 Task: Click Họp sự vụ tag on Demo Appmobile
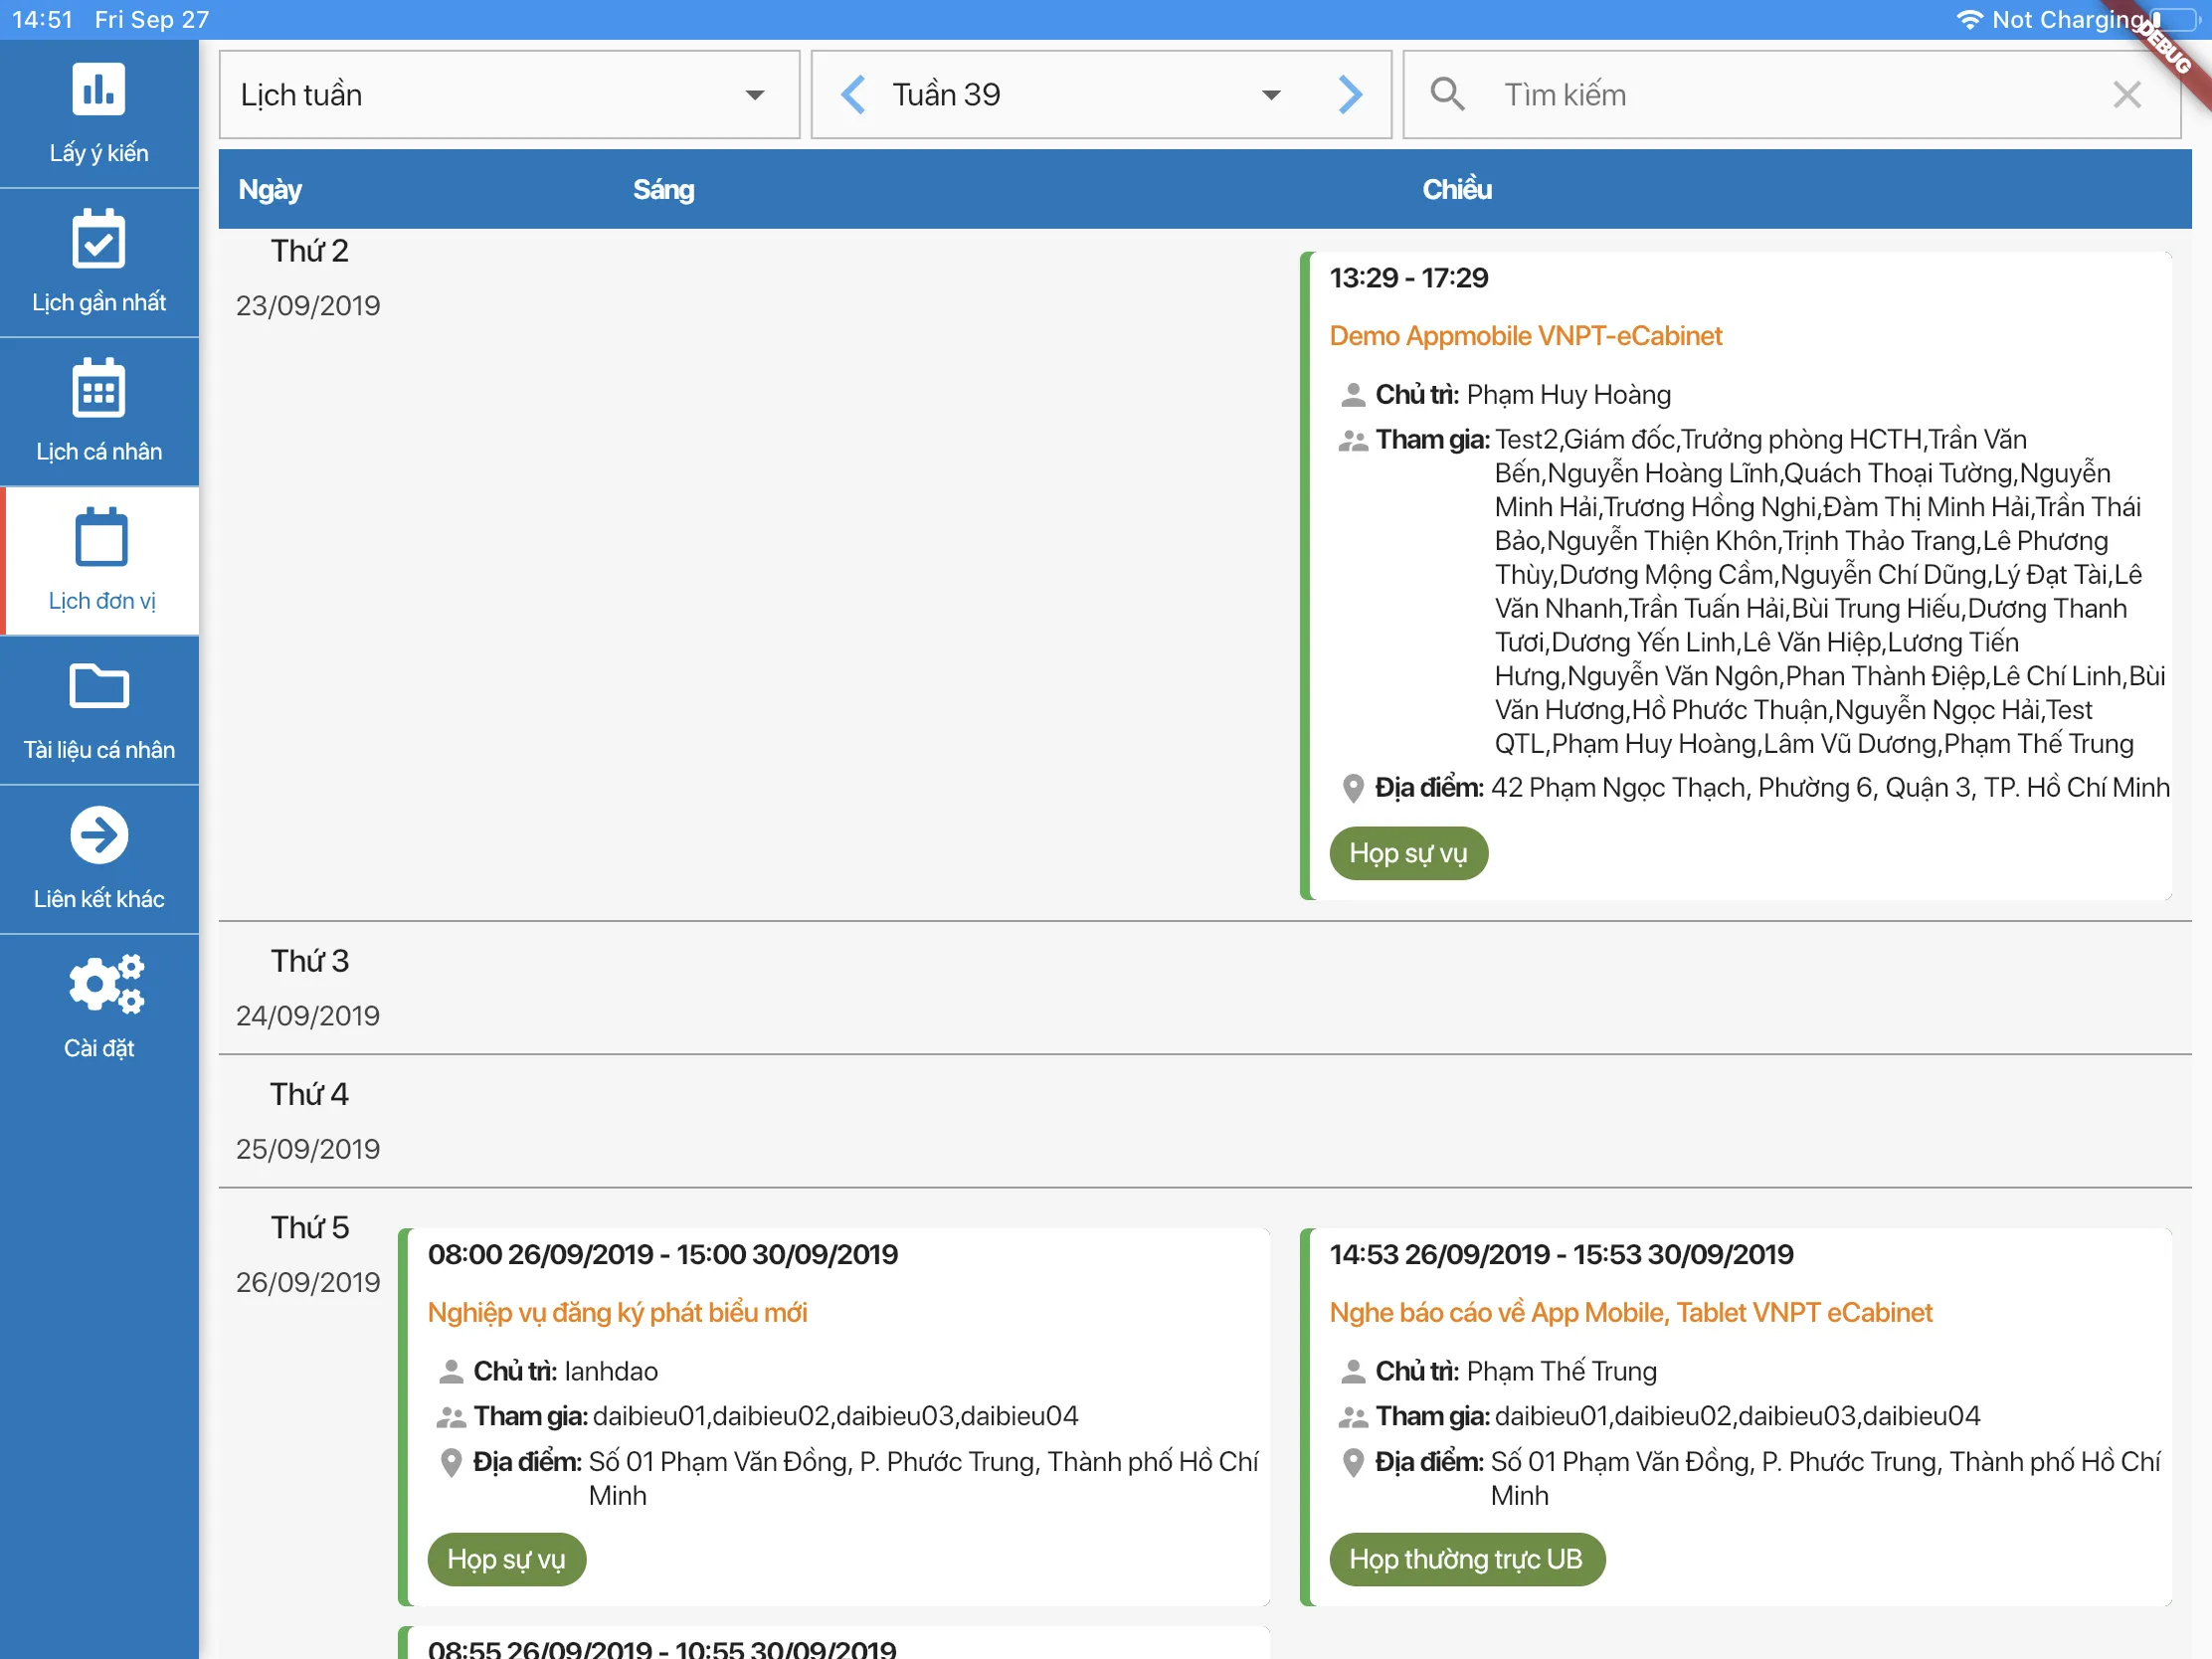click(x=1408, y=853)
